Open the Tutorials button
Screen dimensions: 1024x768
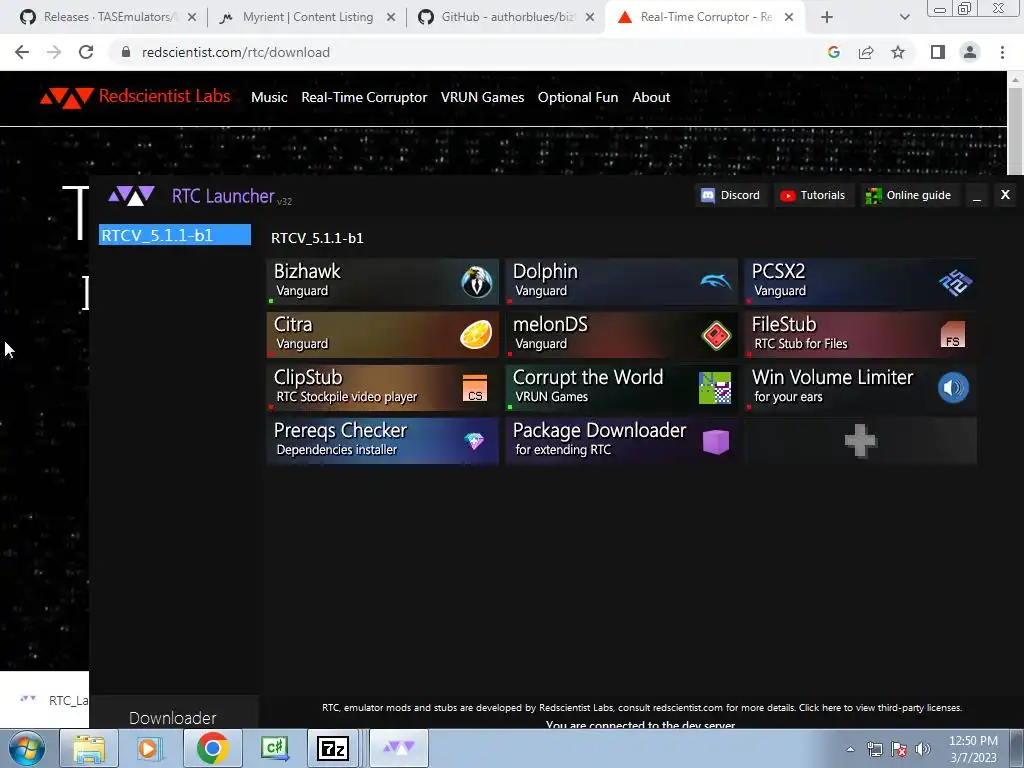[x=814, y=195]
